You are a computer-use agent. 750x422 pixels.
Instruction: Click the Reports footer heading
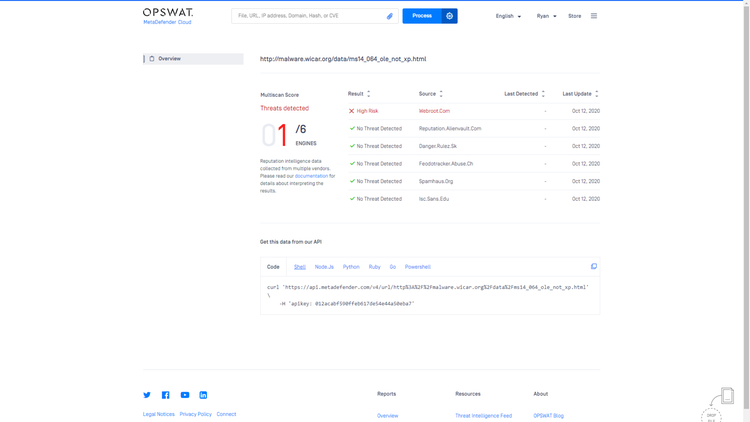tap(386, 394)
